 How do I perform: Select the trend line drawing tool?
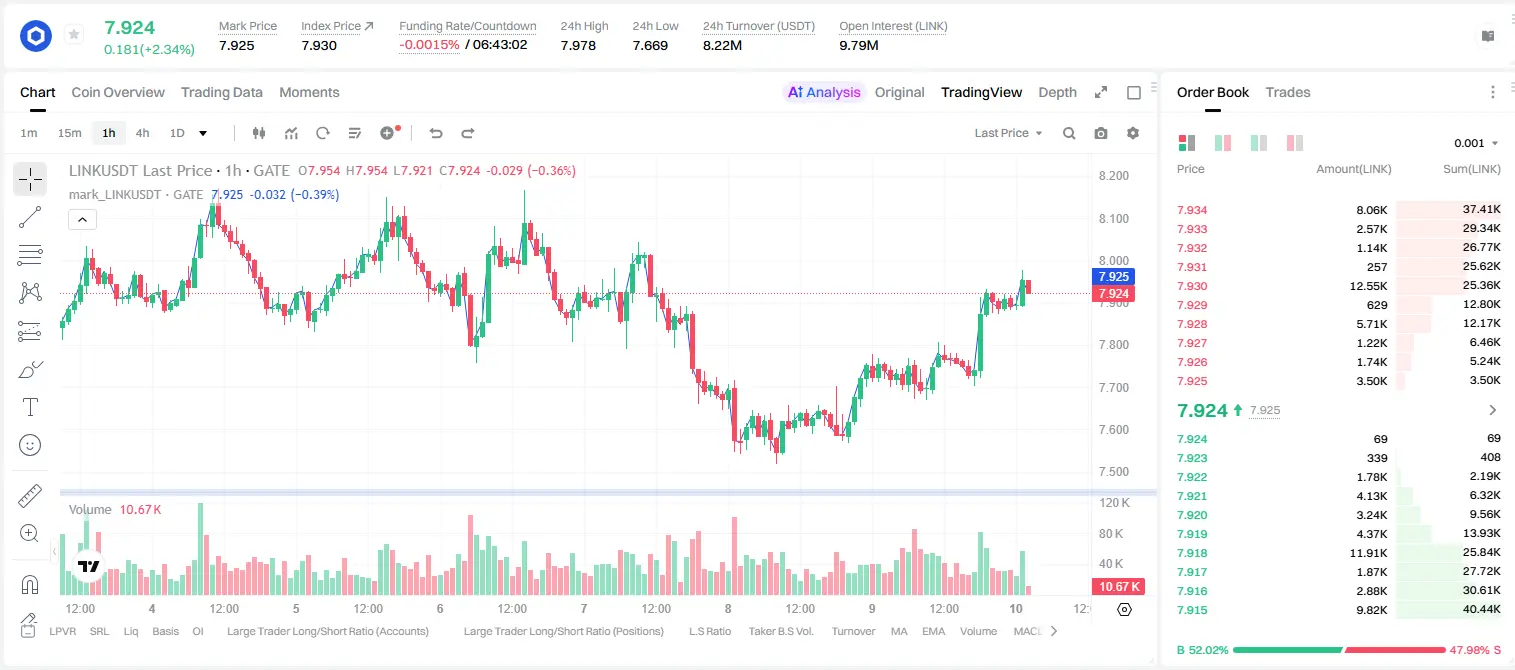[x=30, y=217]
